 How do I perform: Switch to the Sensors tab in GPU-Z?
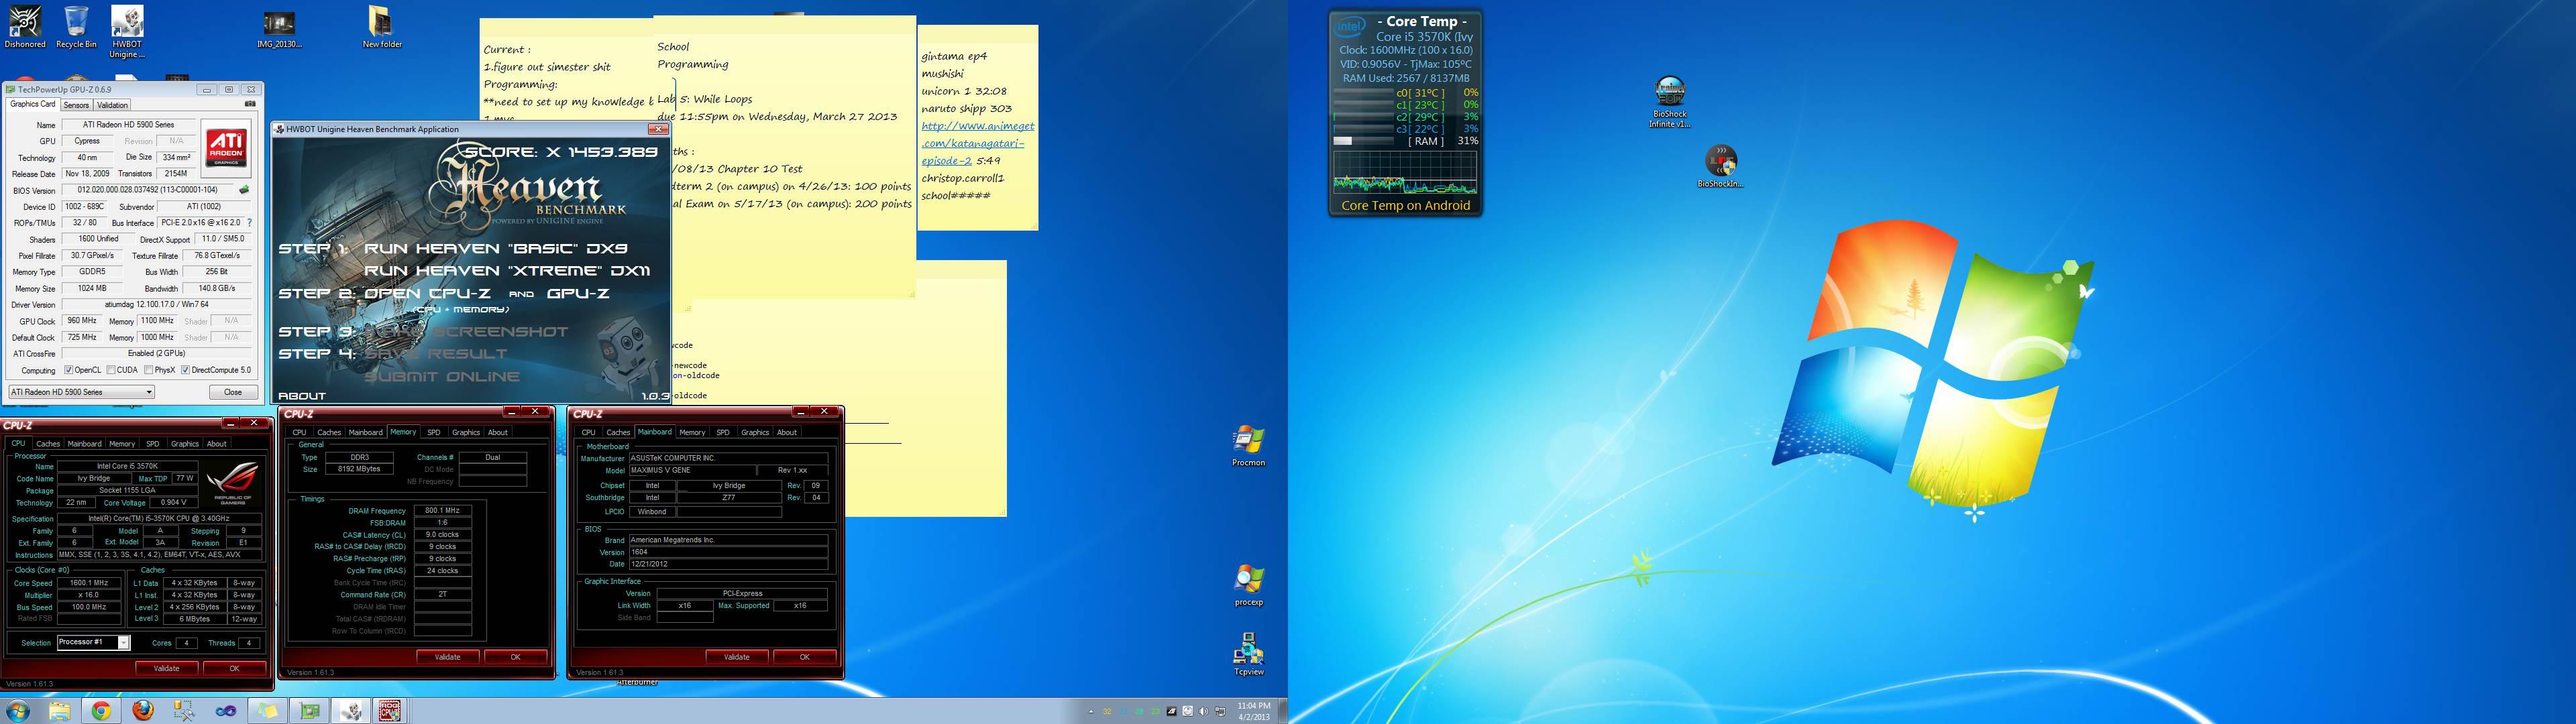click(x=76, y=105)
